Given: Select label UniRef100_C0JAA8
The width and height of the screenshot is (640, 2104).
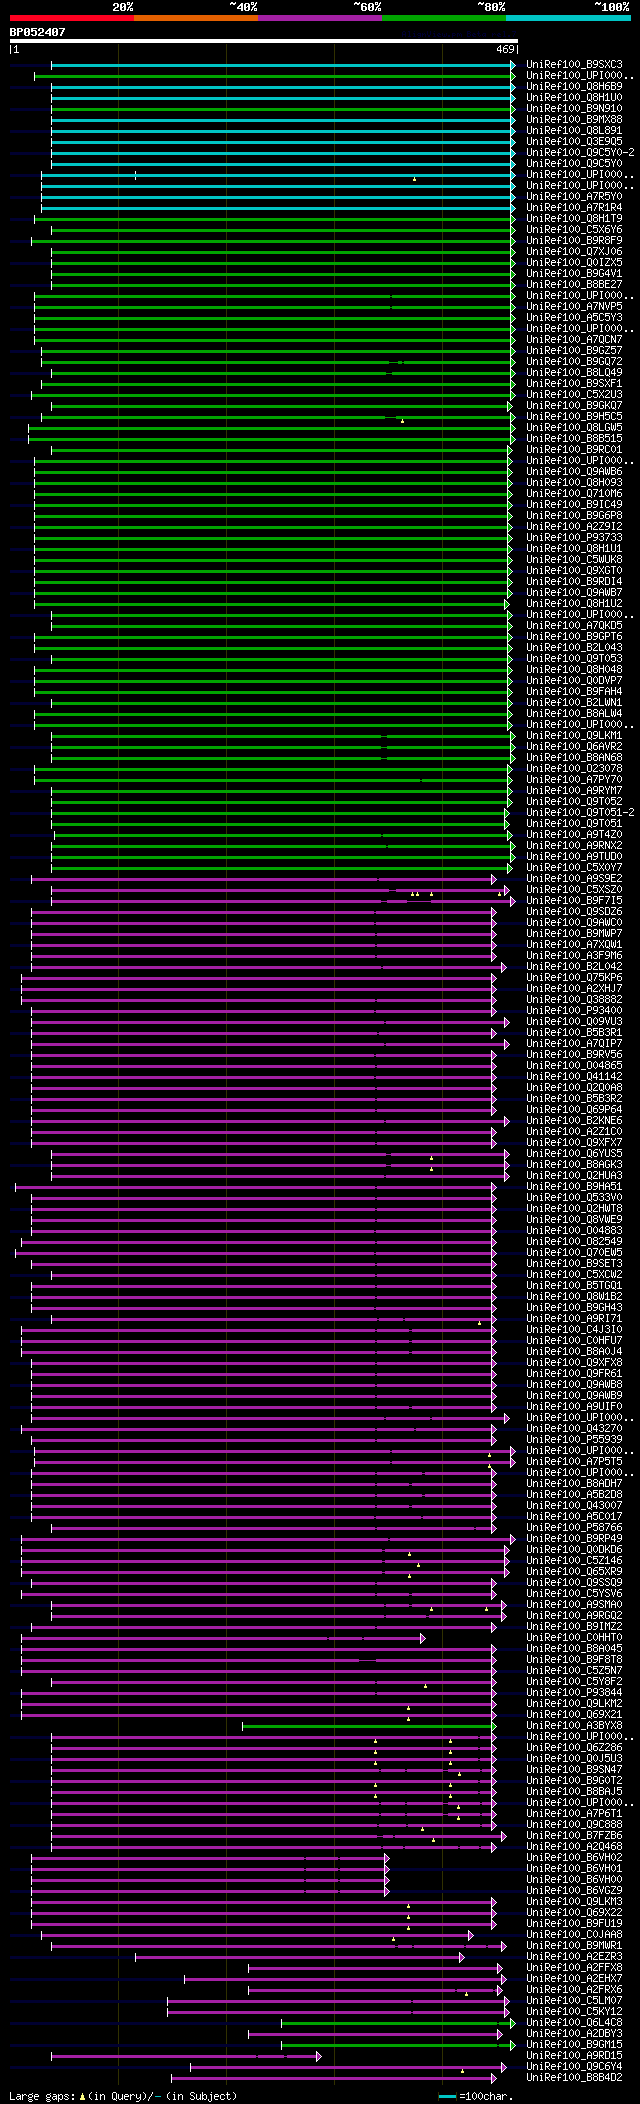Looking at the screenshot, I should 574,1935.
